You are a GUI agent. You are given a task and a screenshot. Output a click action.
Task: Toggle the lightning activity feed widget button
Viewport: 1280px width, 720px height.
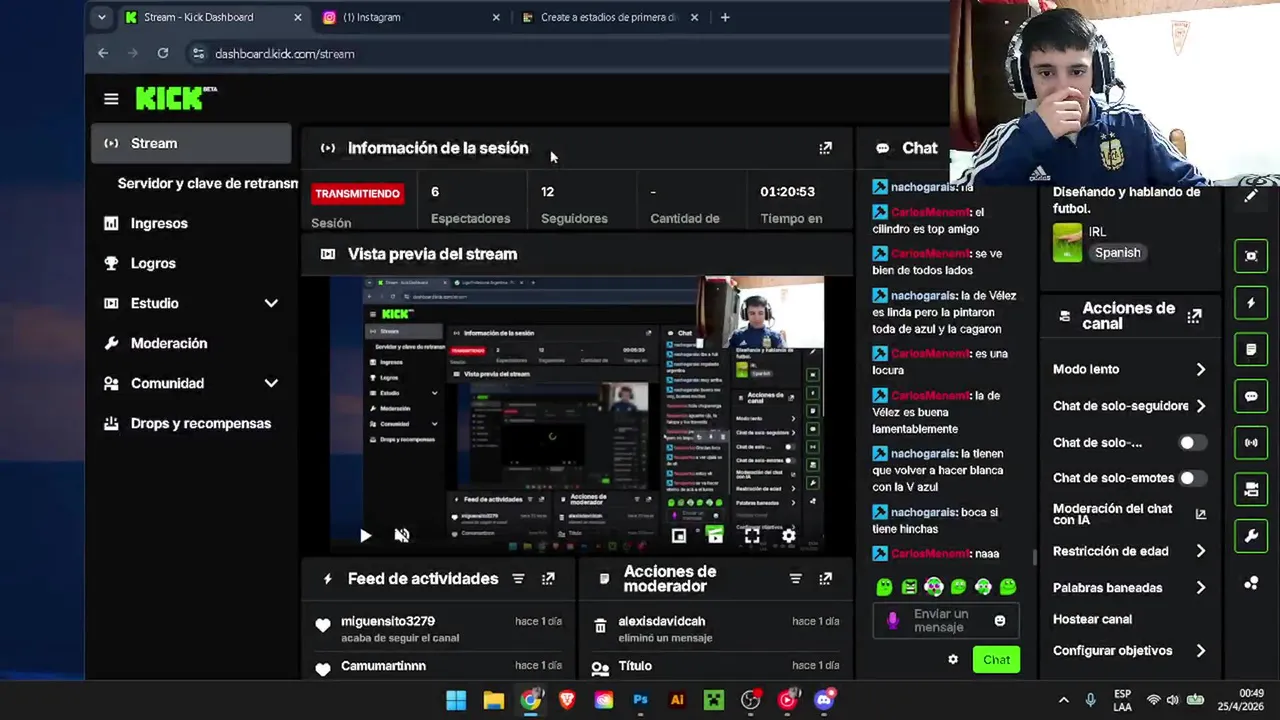pyautogui.click(x=1251, y=303)
